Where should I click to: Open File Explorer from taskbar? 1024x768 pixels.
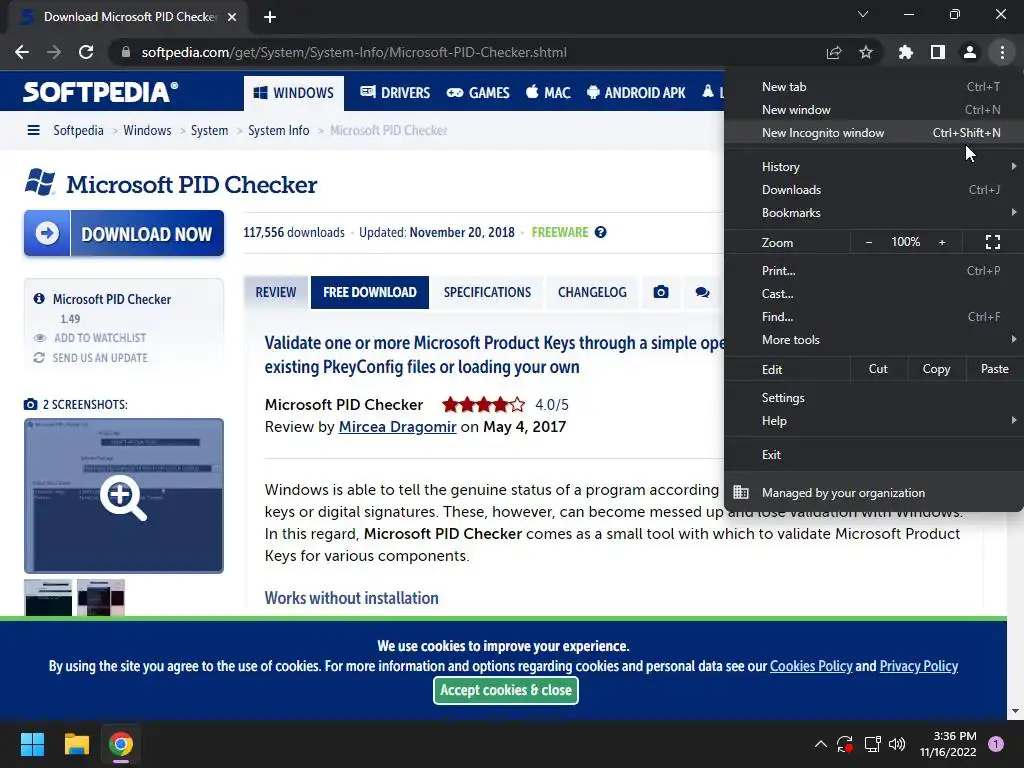click(x=76, y=744)
